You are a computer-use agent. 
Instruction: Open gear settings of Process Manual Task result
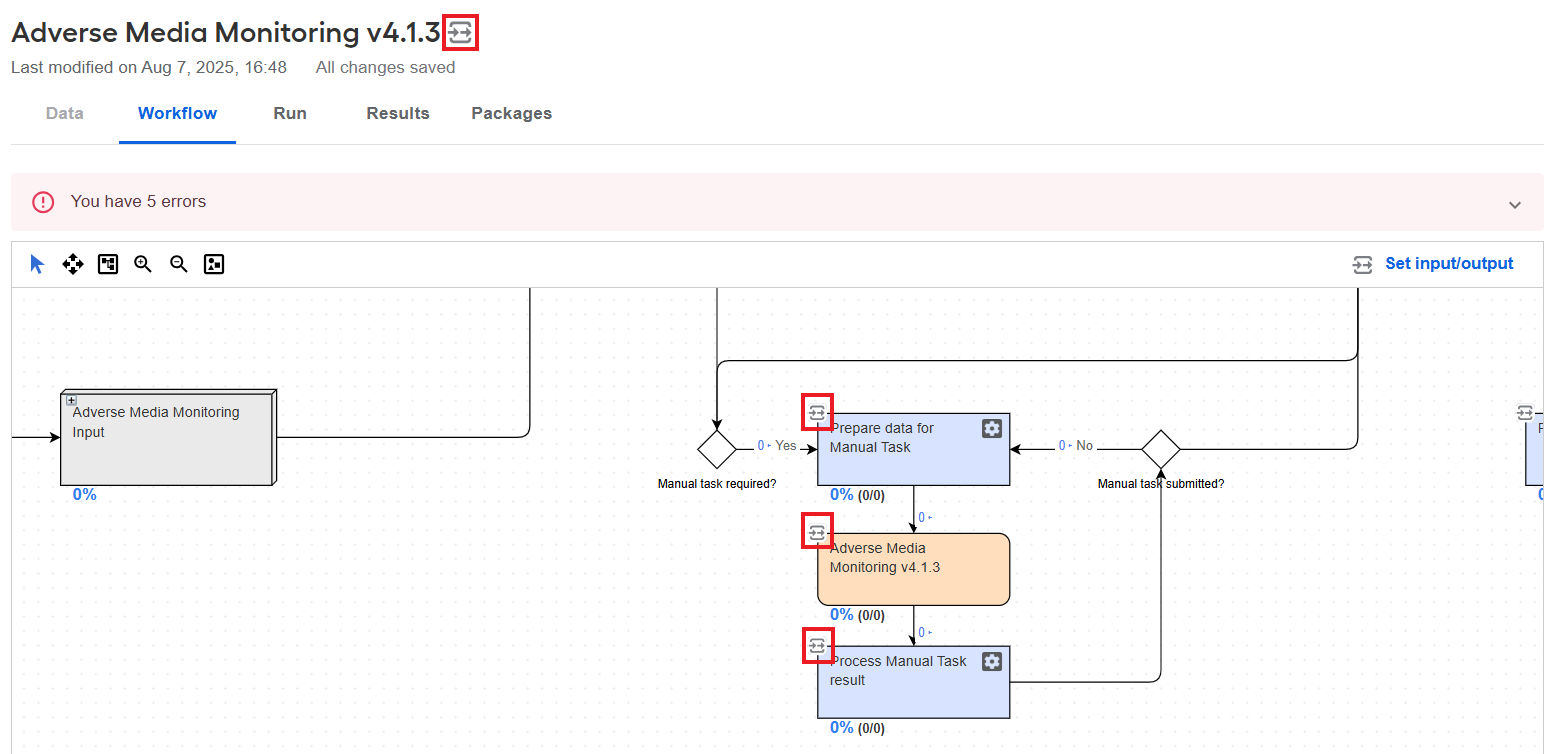tap(991, 661)
